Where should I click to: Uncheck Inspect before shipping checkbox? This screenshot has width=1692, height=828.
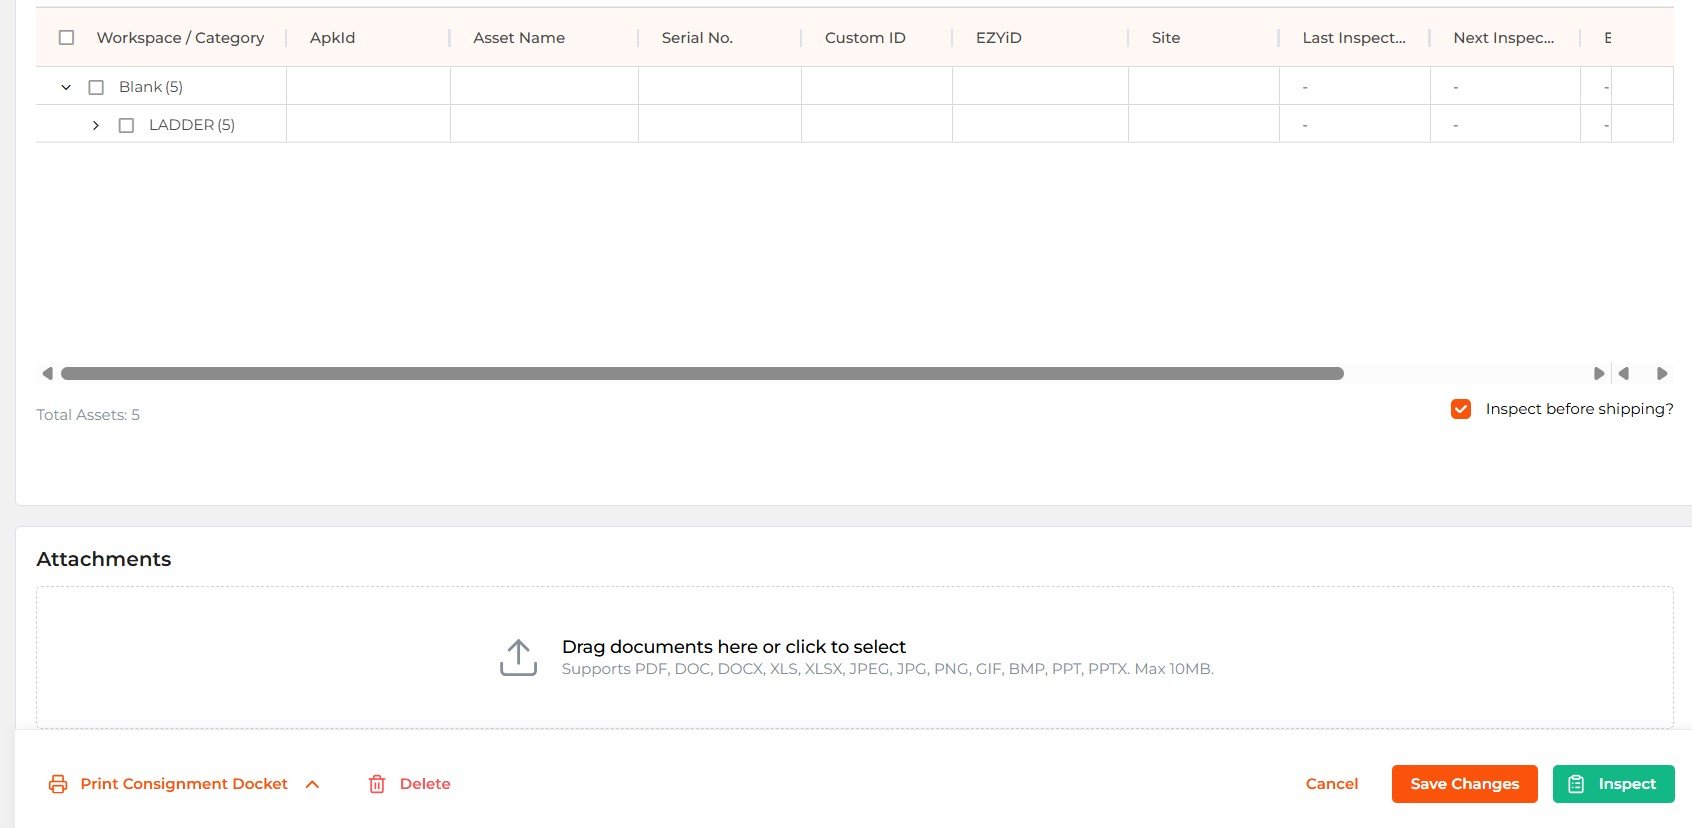point(1461,409)
